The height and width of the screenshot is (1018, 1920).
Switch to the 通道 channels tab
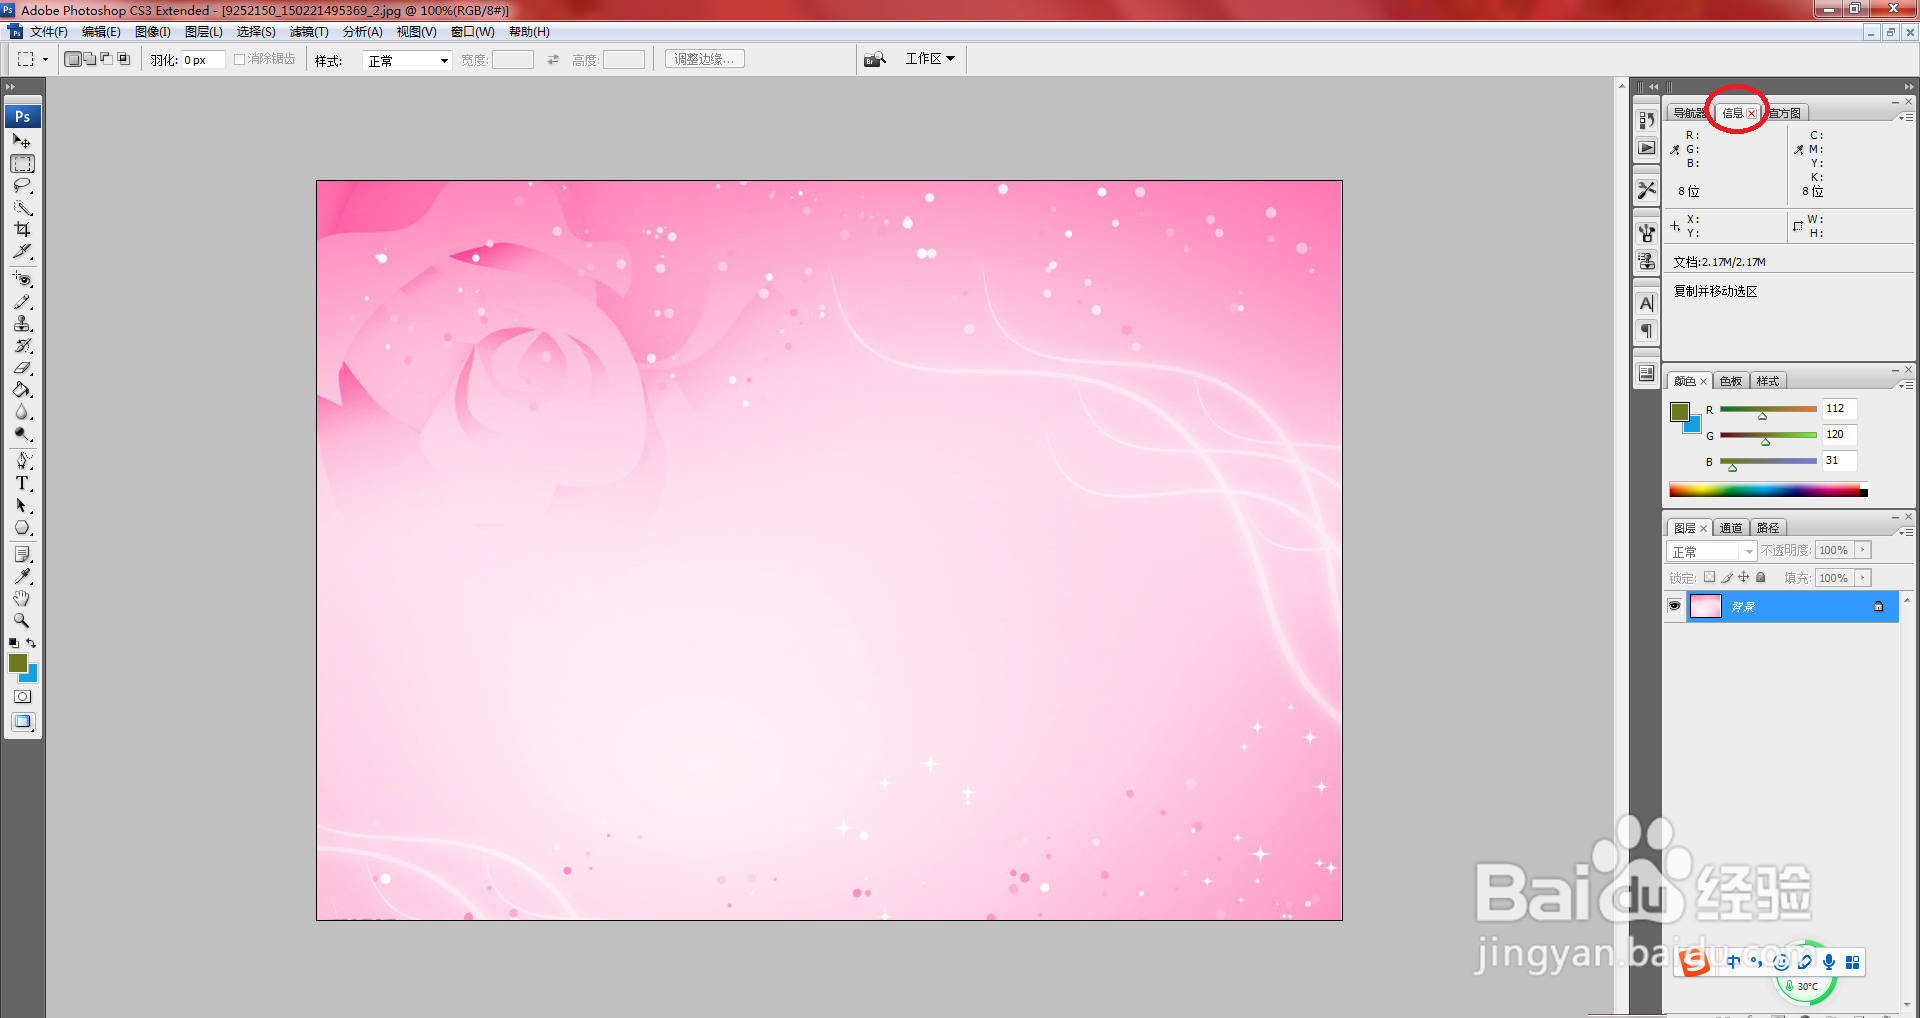(1731, 528)
